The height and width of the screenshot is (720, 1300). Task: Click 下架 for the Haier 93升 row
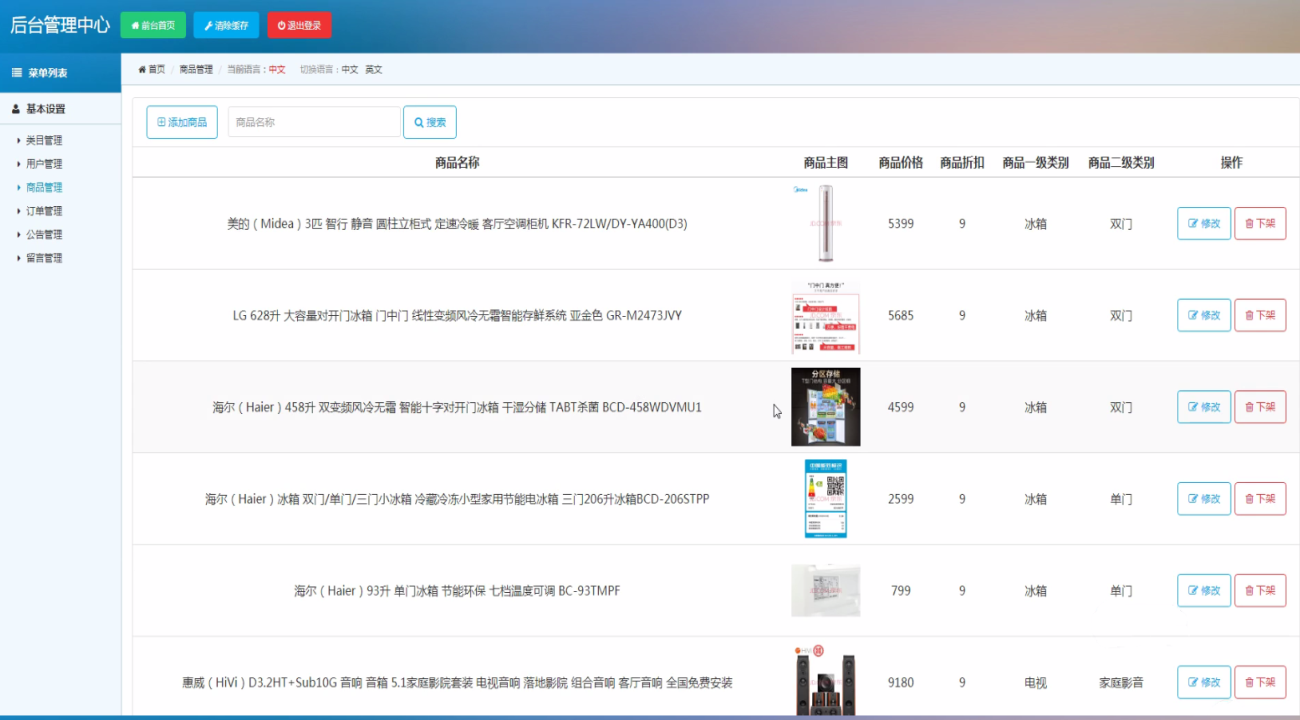pyautogui.click(x=1260, y=591)
